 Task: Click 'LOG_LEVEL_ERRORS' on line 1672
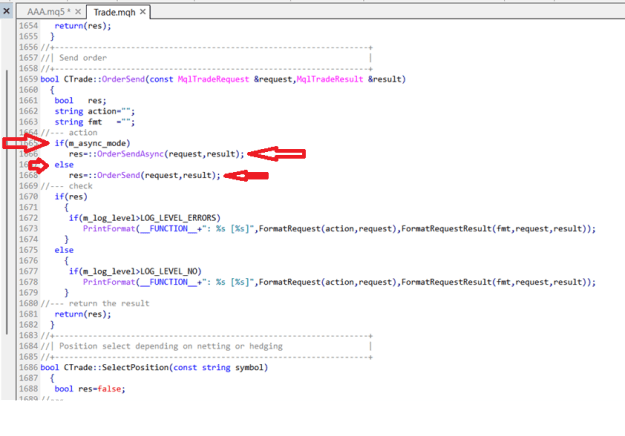[x=178, y=218]
